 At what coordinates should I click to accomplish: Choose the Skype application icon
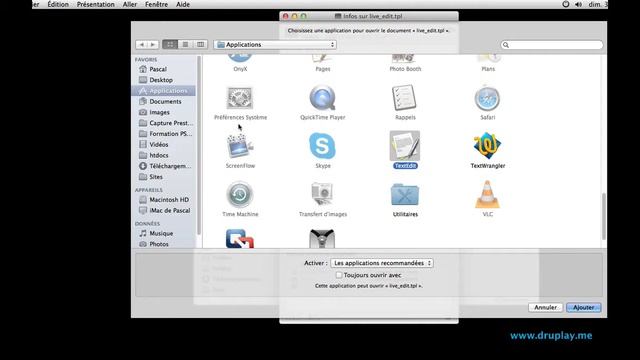click(x=322, y=146)
